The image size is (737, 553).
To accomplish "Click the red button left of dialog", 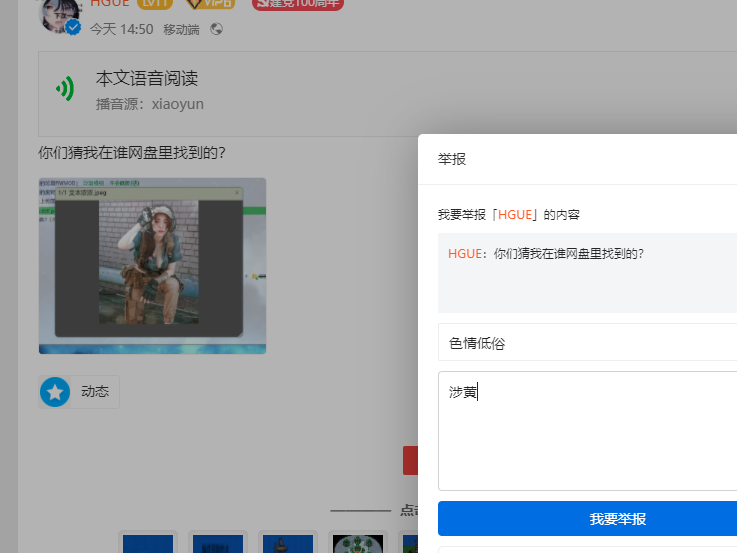I will click(410, 460).
